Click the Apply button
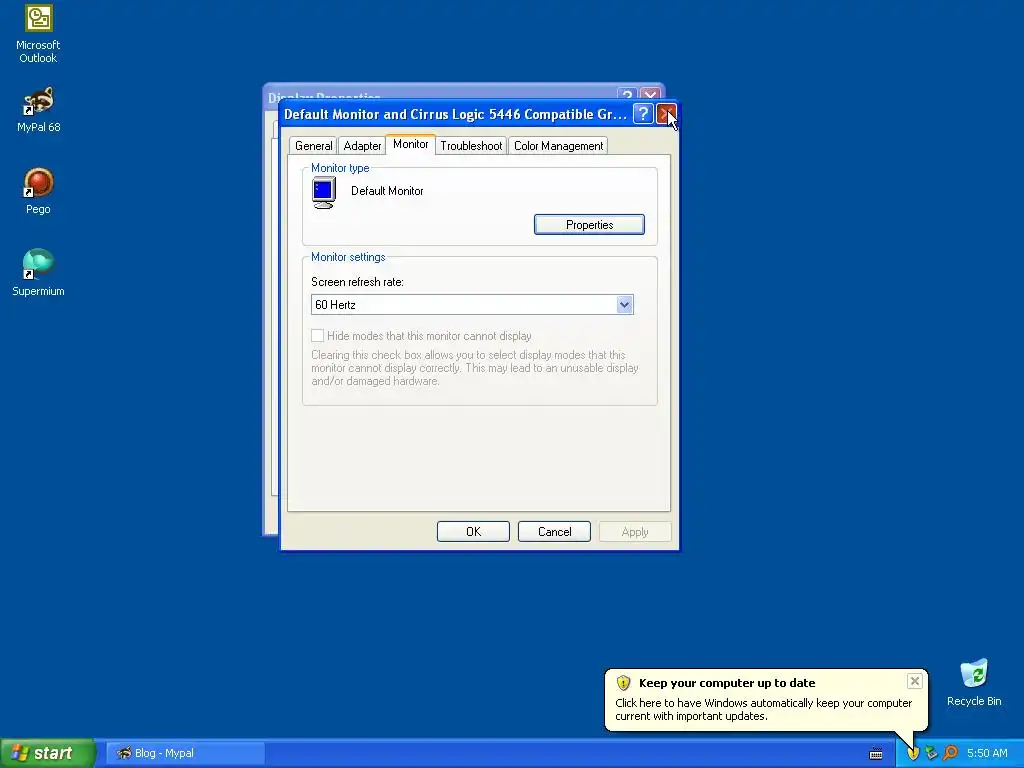1024x768 pixels. (635, 532)
